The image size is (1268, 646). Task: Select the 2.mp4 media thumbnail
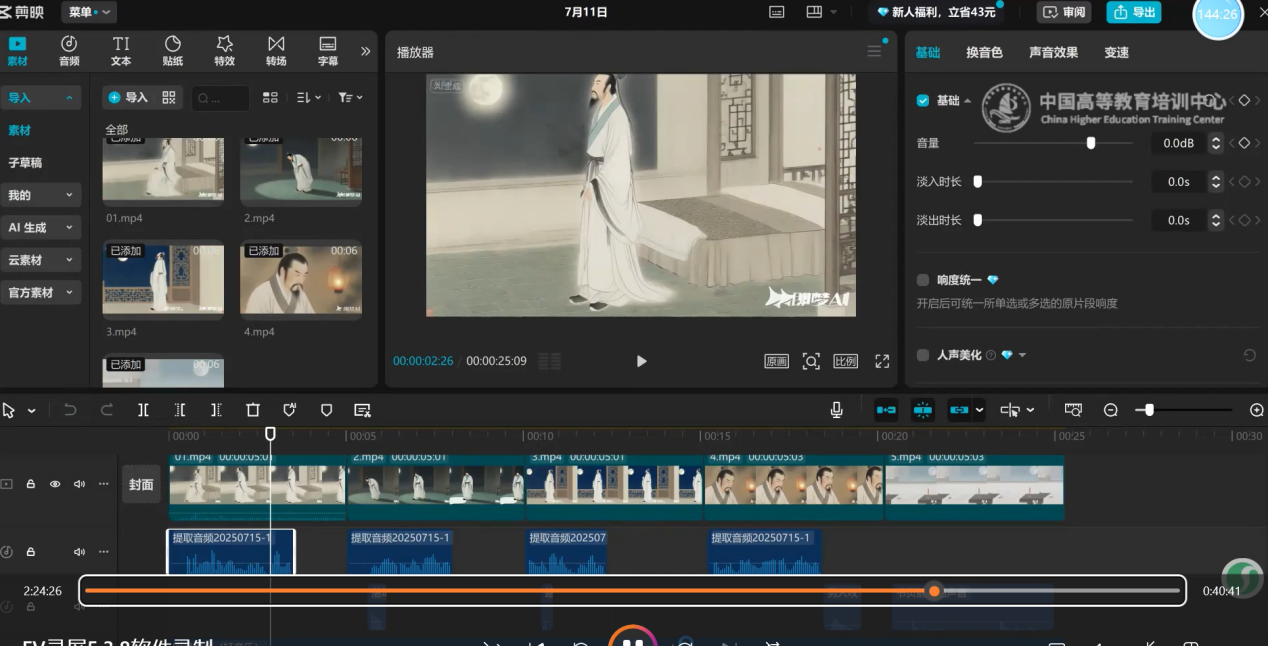point(301,172)
